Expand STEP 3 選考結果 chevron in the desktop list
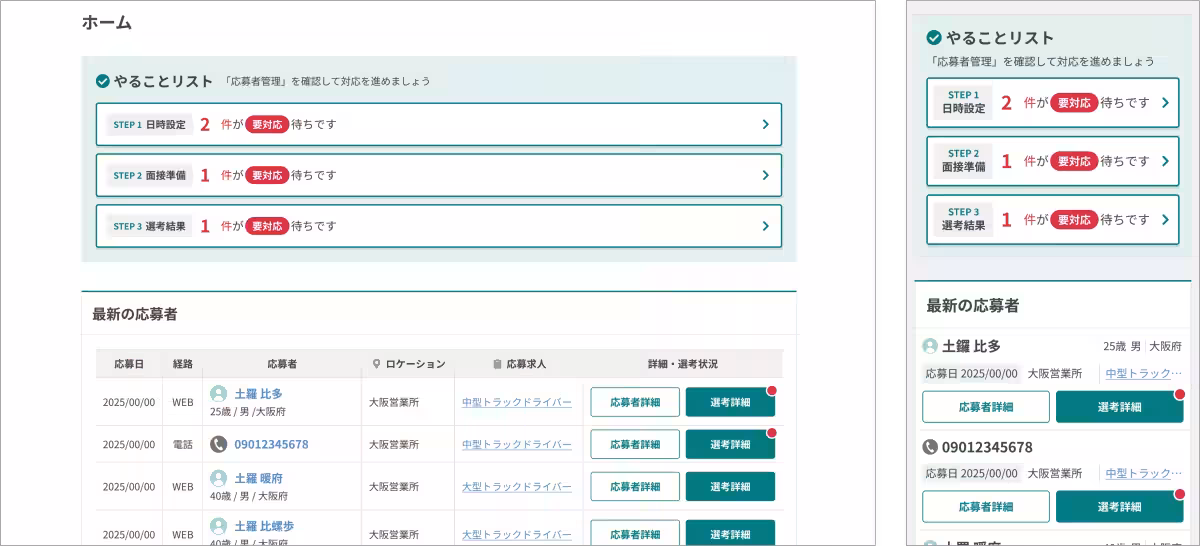1200x546 pixels. [x=765, y=226]
